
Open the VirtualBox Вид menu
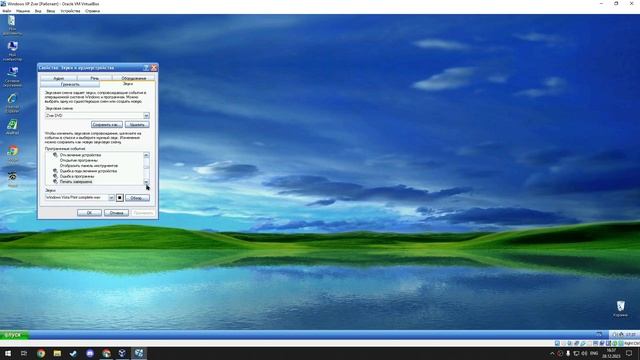pyautogui.click(x=38, y=11)
